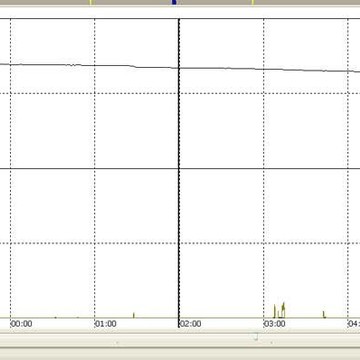Click the trace where it steps down after 01:00

[134, 66]
